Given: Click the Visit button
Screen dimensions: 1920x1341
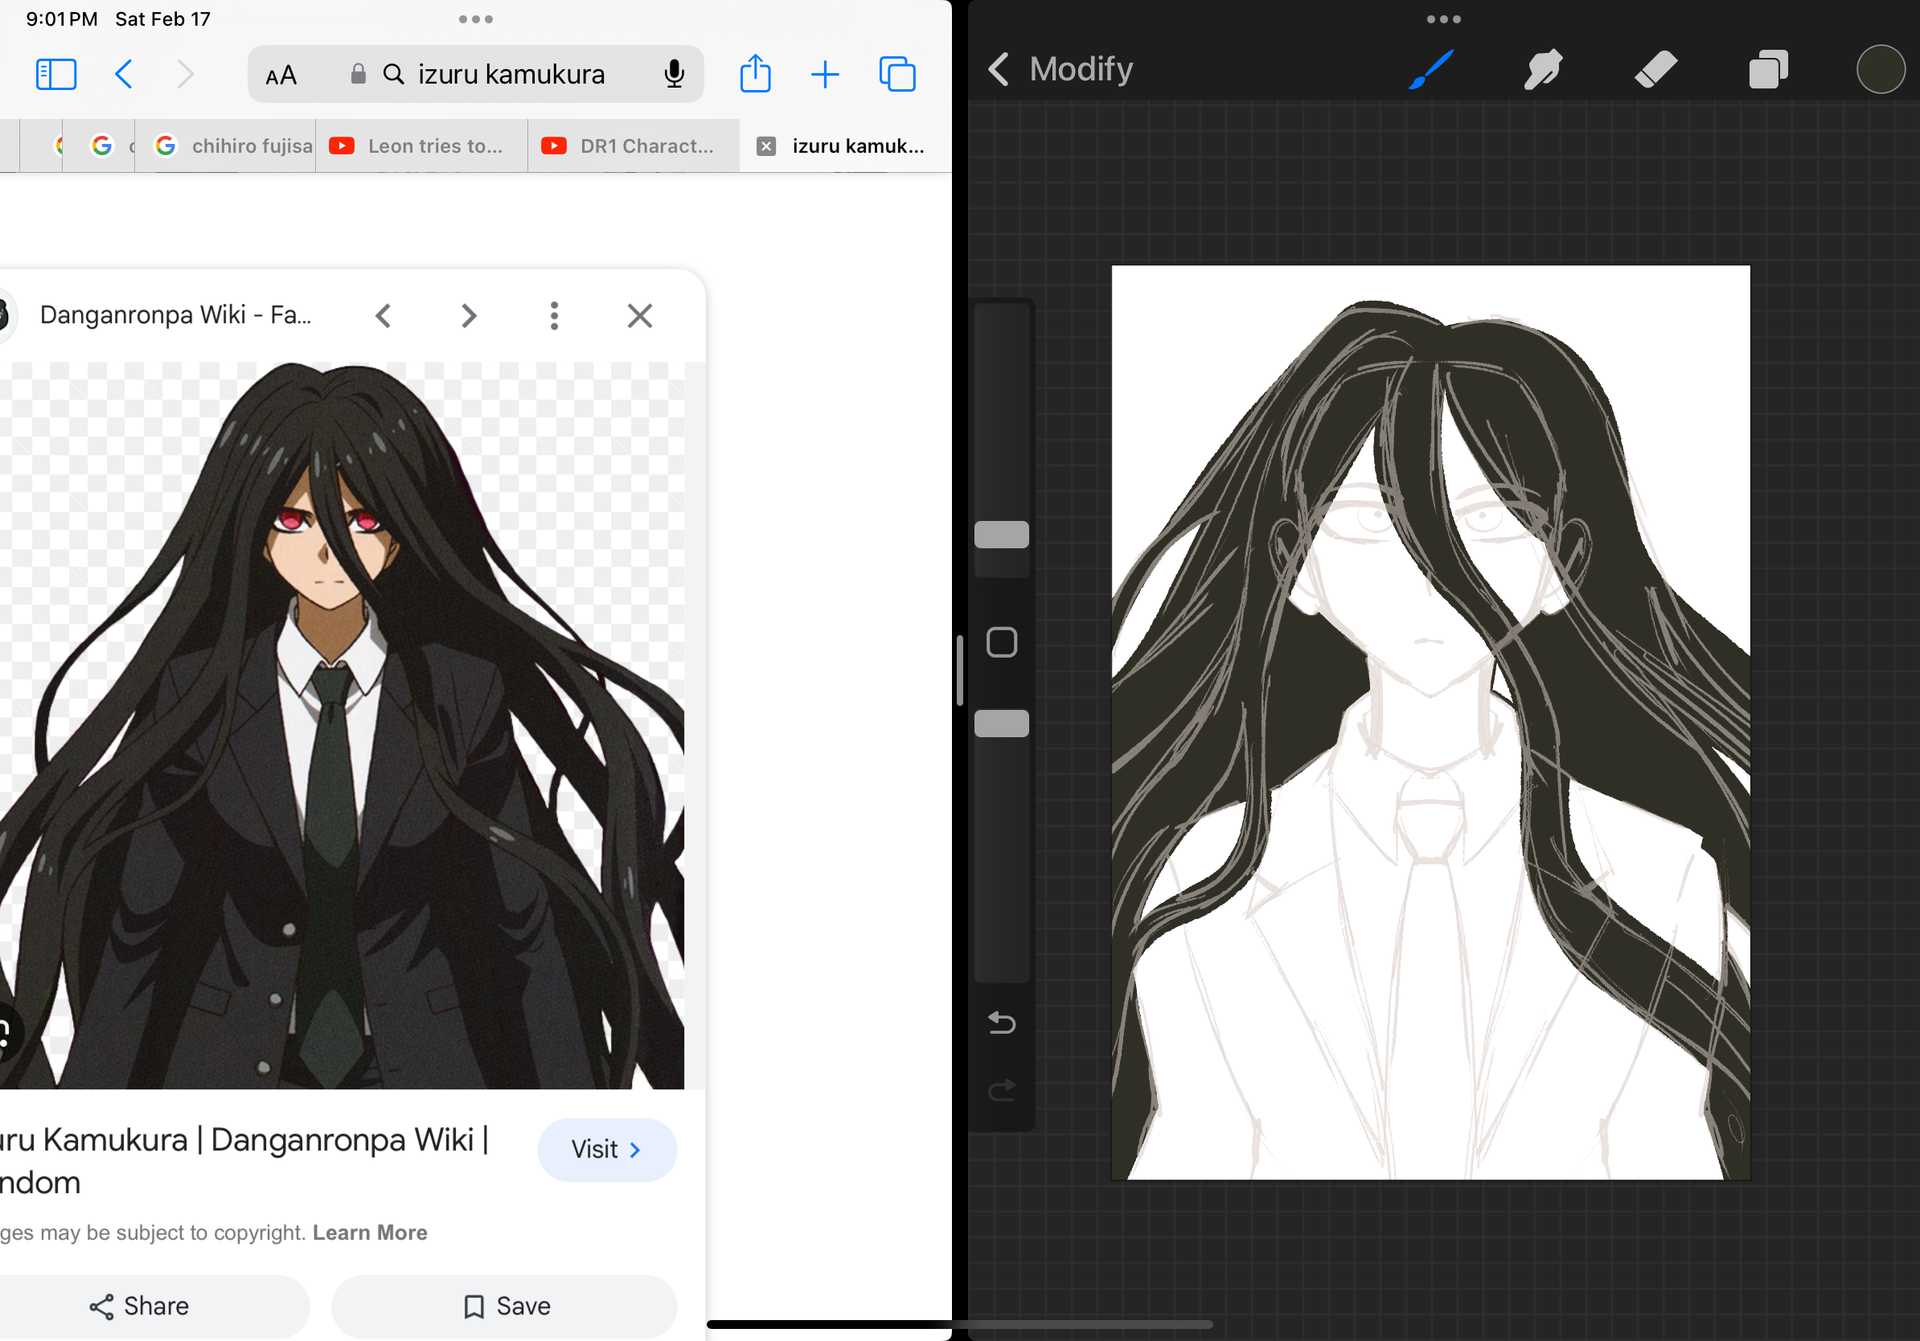Looking at the screenshot, I should (x=607, y=1150).
